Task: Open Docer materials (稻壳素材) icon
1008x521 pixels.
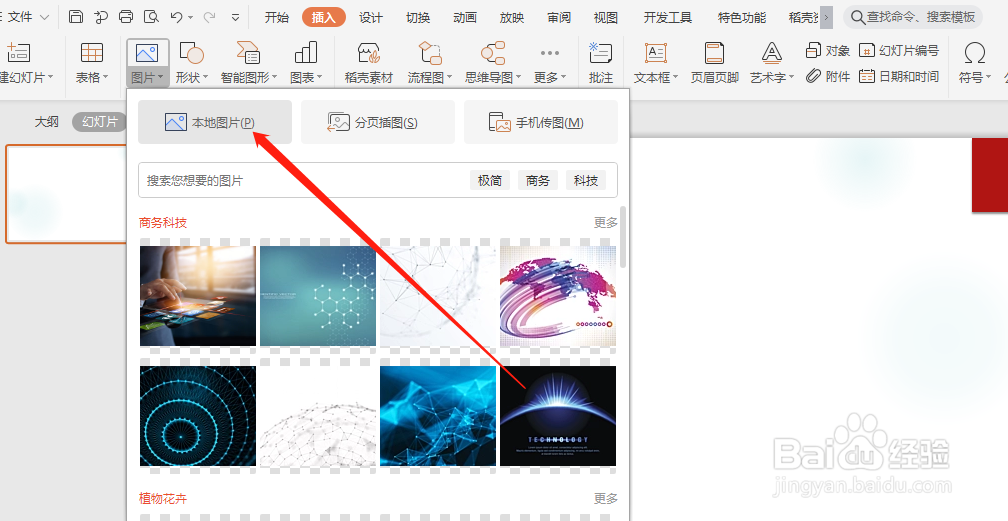Action: pos(369,53)
